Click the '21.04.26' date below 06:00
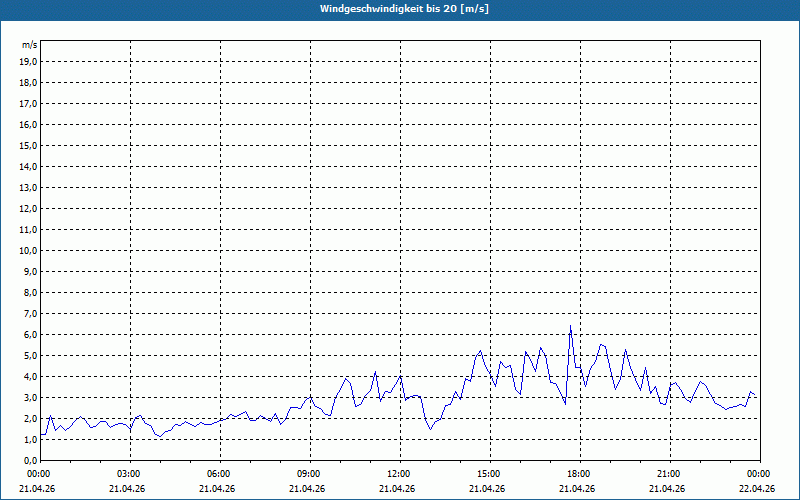This screenshot has height=500, width=800. [217, 488]
